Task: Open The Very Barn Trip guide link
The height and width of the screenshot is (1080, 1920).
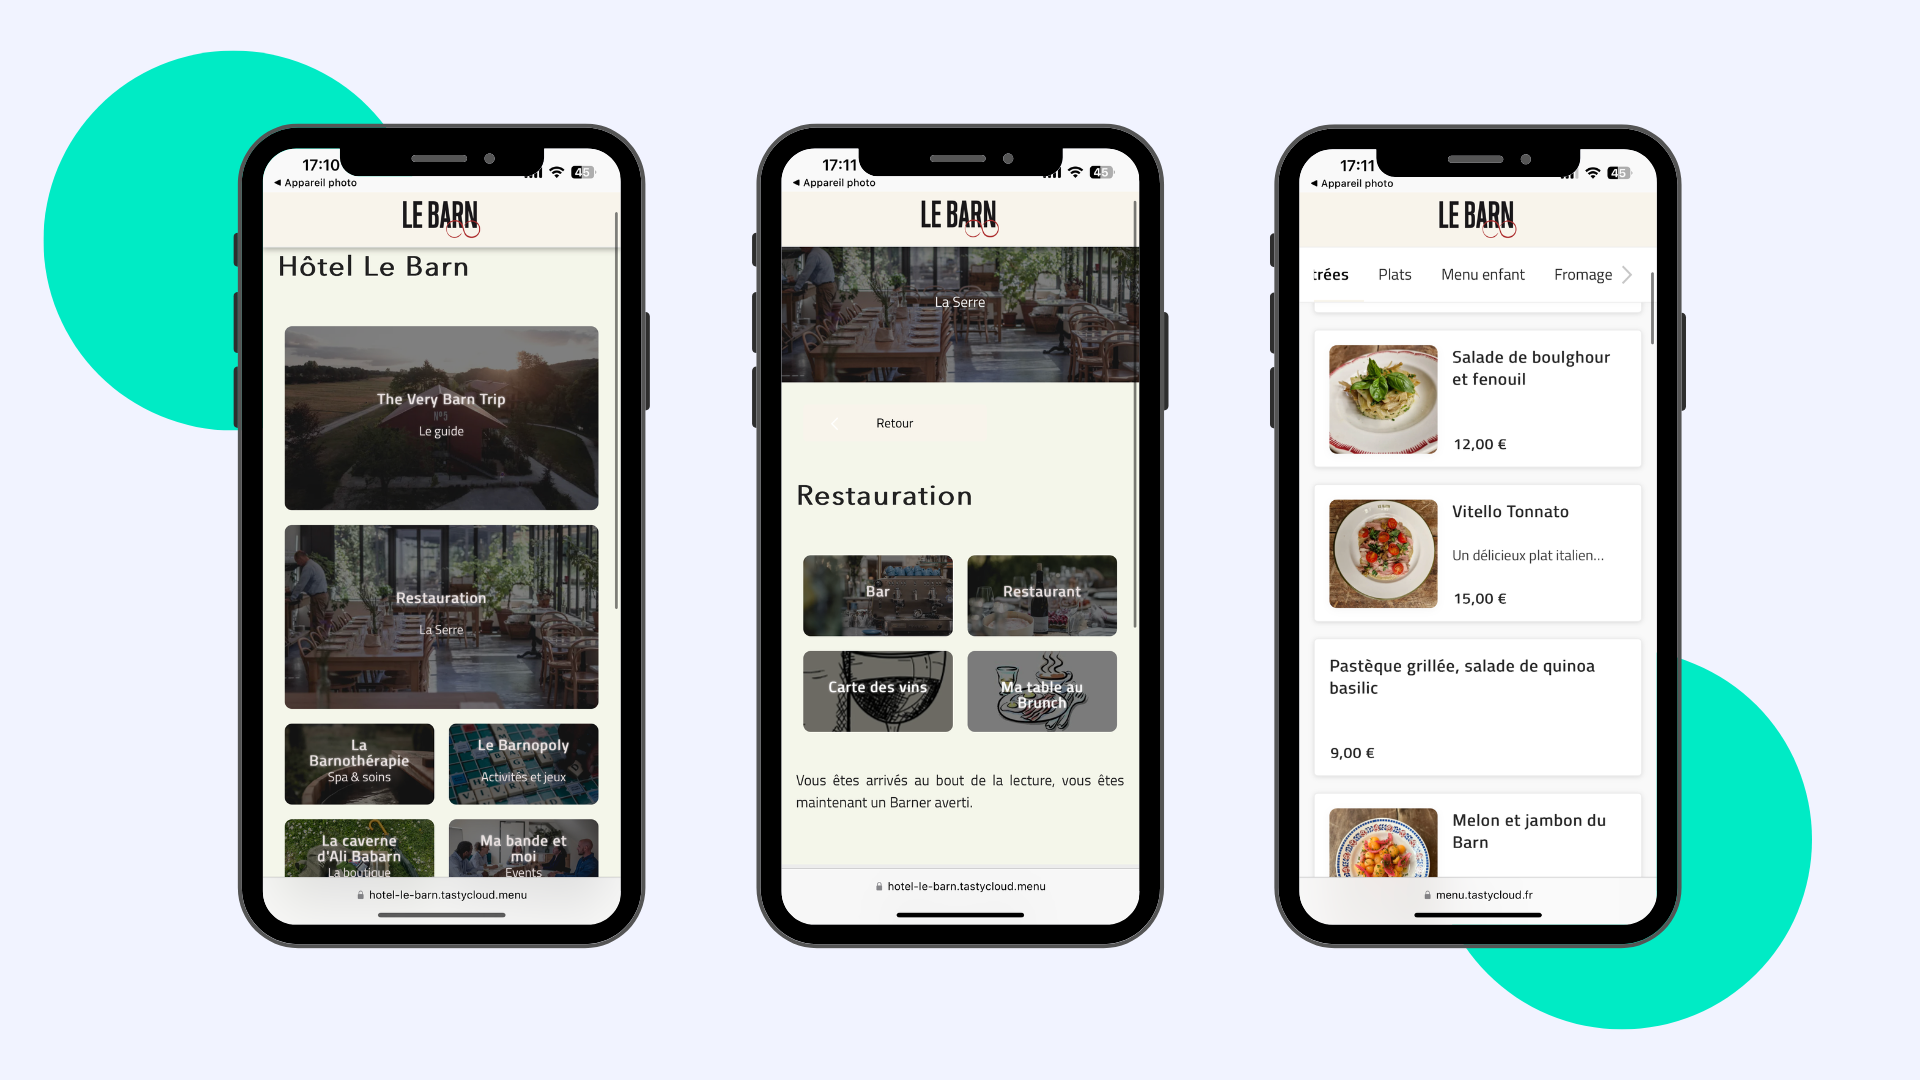Action: pos(442,415)
